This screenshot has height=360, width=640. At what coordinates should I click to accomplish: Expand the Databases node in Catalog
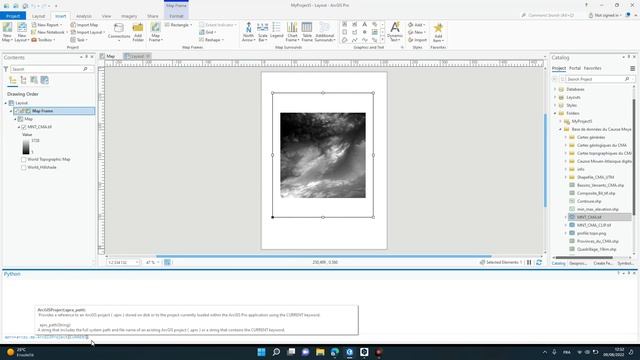tap(555, 89)
